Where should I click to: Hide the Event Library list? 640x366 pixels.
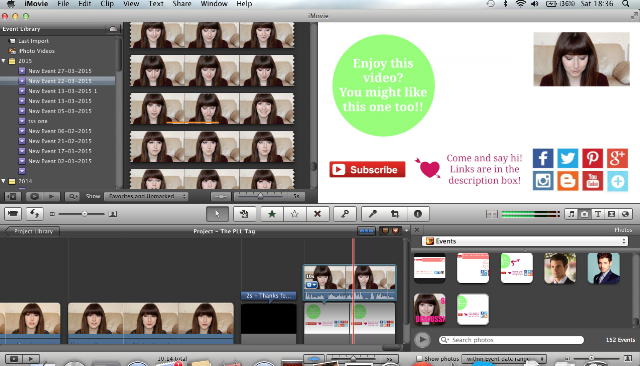13,196
